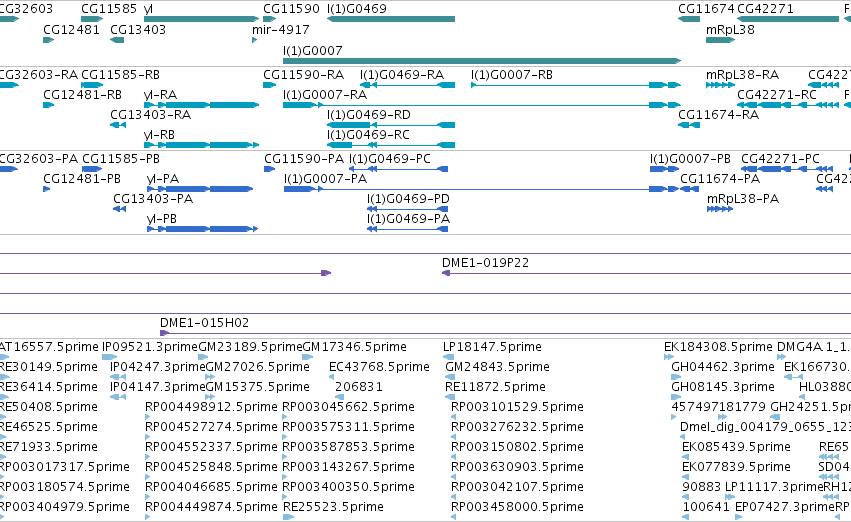851x522 pixels.
Task: Click transcript CG11674-RA
Action: pyautogui.click(x=689, y=125)
